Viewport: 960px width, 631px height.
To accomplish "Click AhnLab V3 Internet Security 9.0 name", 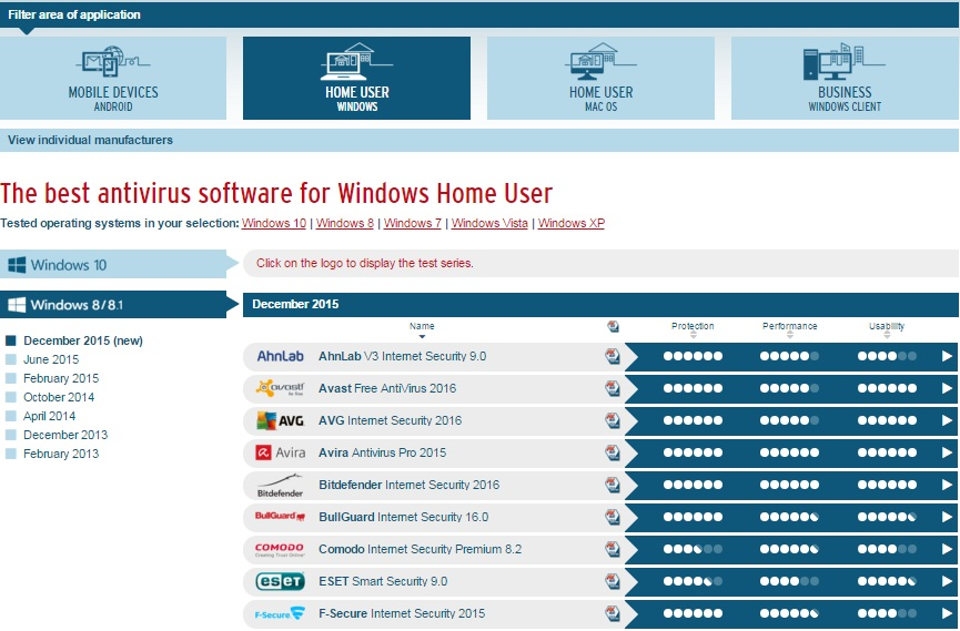I will (402, 356).
